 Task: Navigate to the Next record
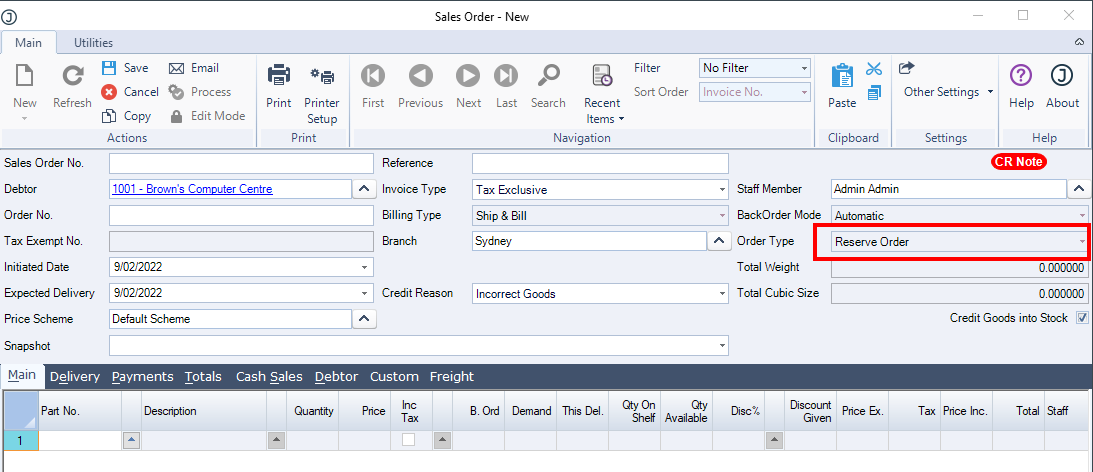[468, 76]
